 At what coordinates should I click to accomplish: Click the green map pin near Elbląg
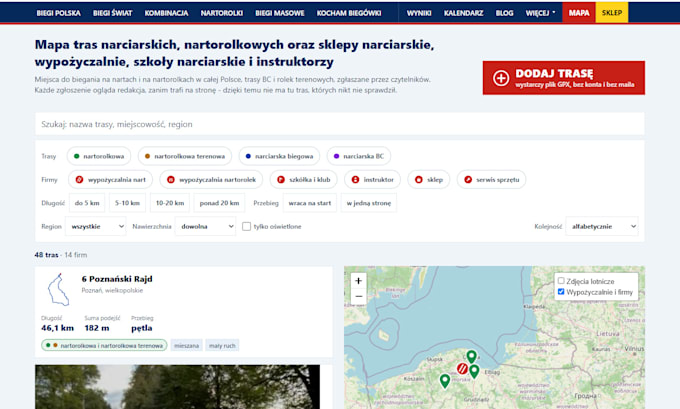coord(474,372)
